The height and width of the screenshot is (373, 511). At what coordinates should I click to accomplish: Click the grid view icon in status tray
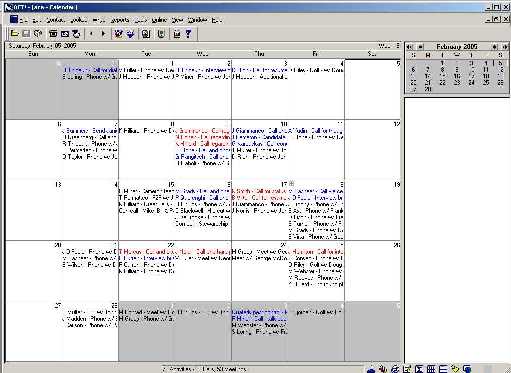click(431, 369)
